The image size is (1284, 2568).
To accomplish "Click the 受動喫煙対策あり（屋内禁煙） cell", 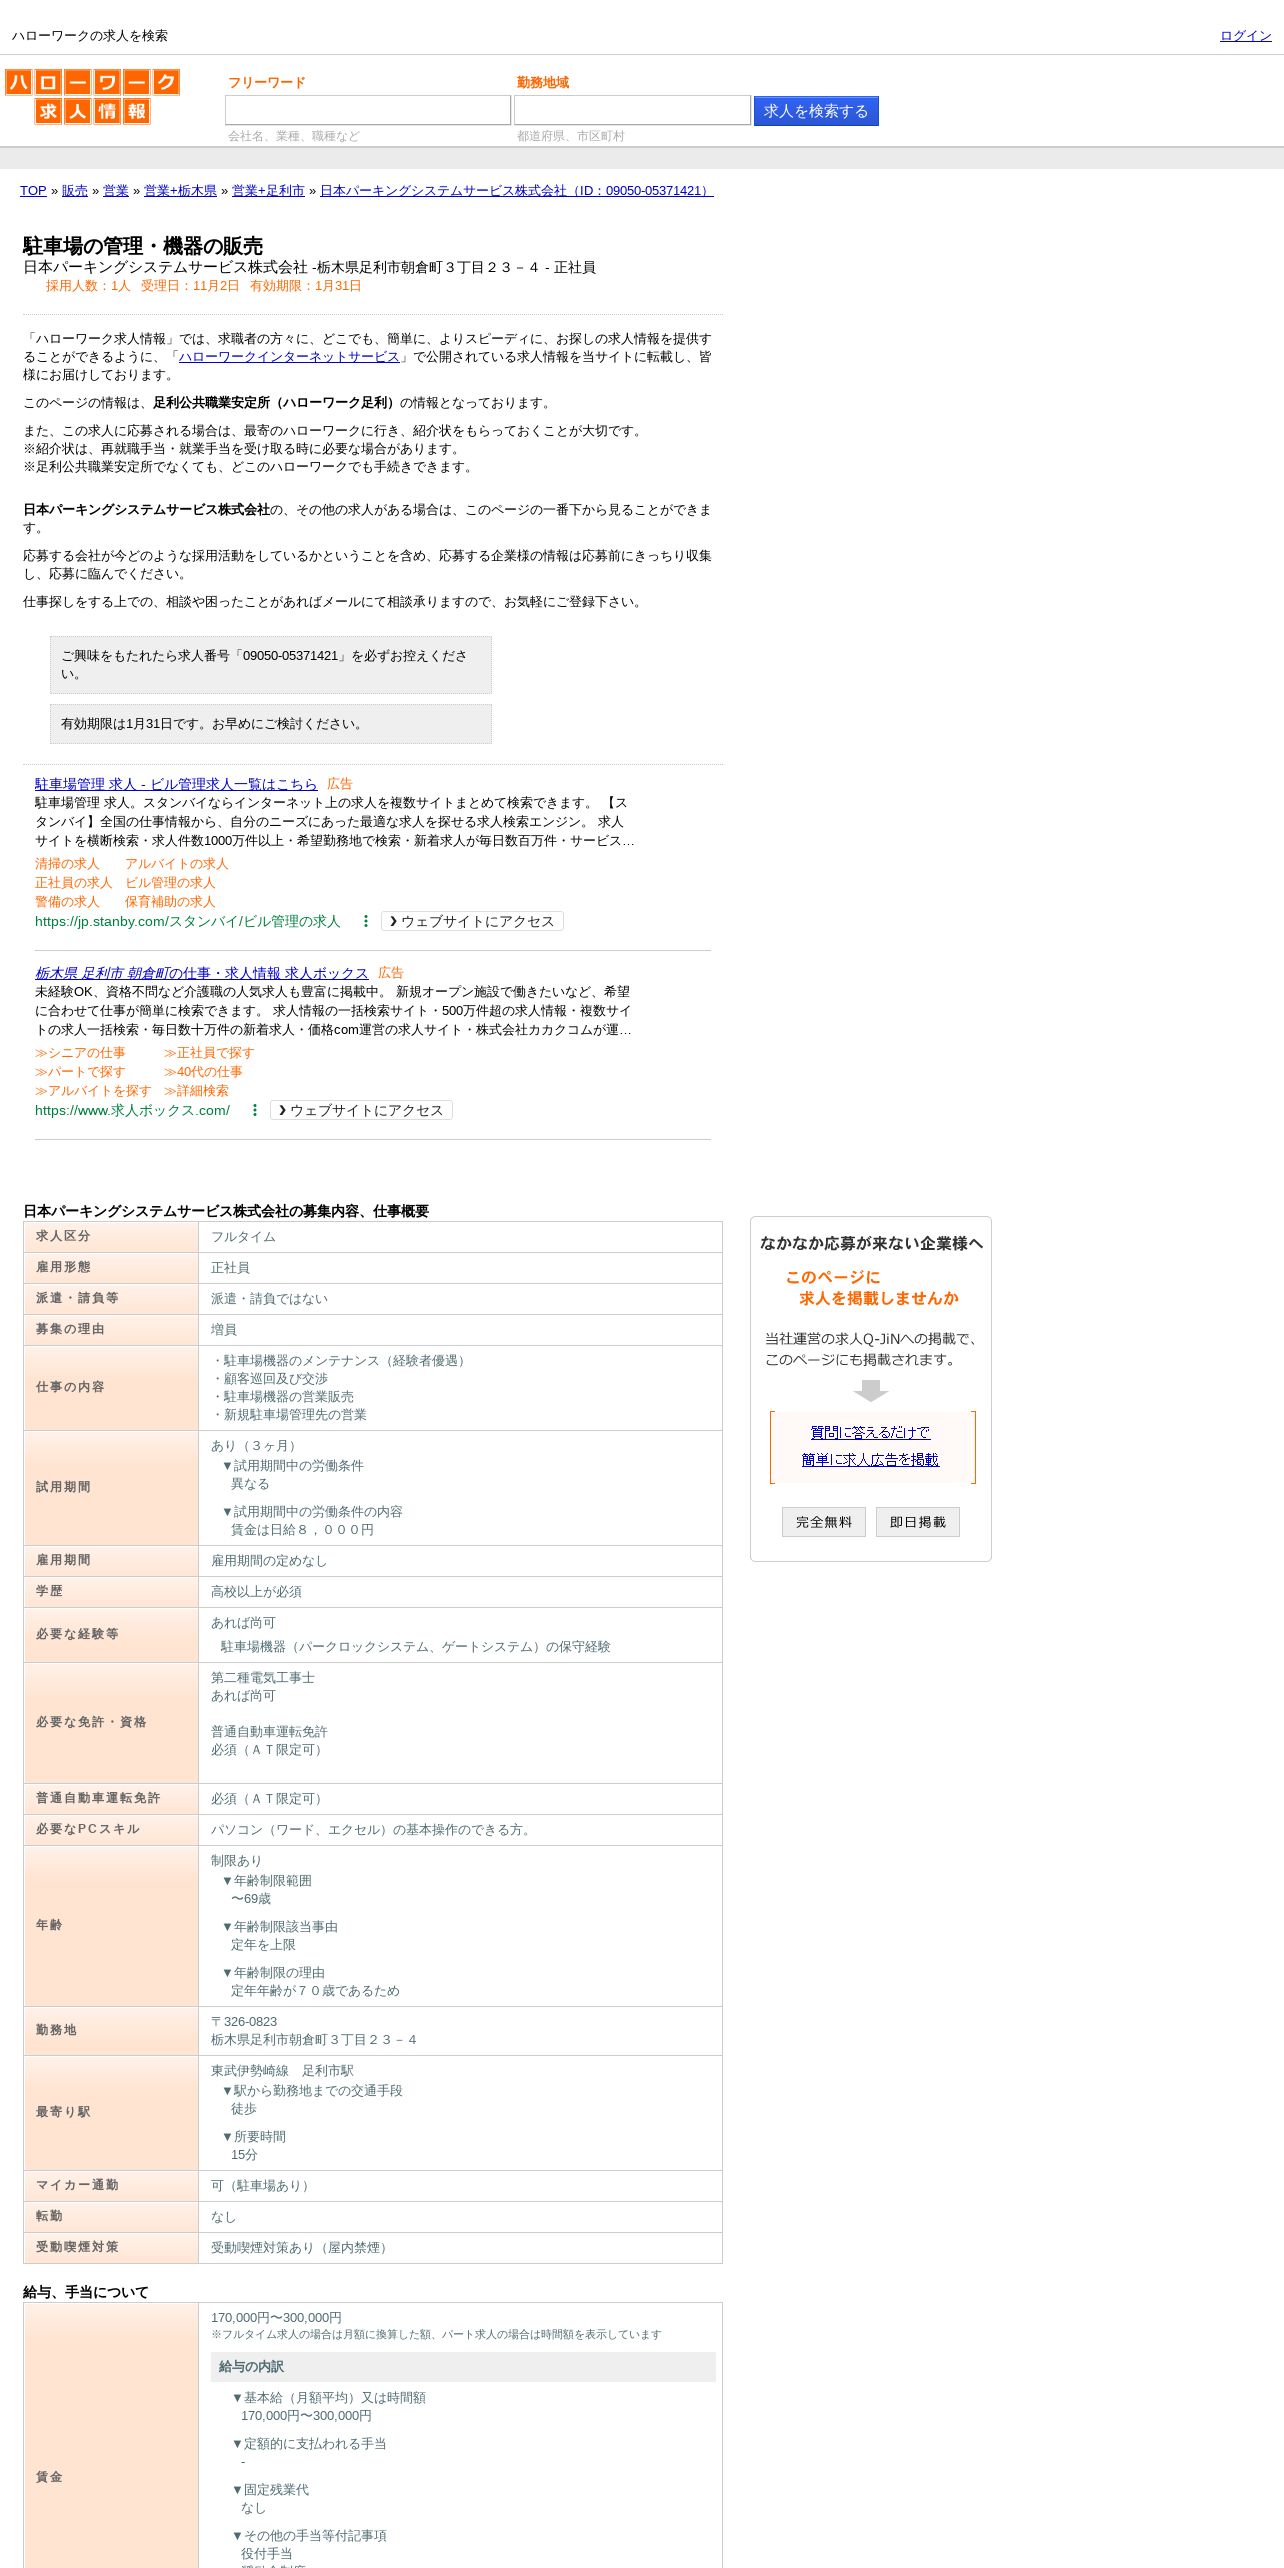I will pyautogui.click(x=460, y=2248).
